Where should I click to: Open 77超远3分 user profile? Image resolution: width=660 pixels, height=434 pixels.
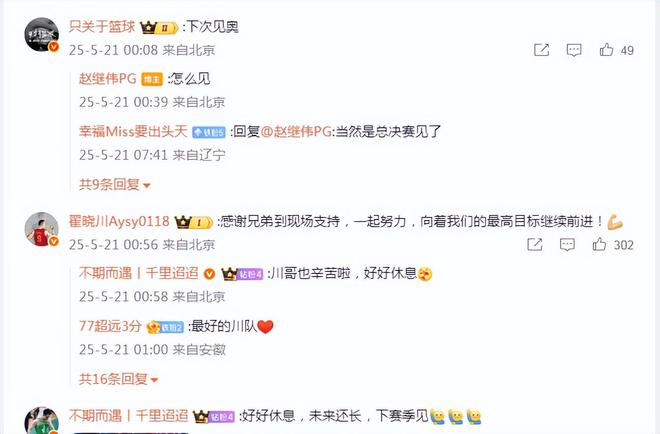[110, 326]
